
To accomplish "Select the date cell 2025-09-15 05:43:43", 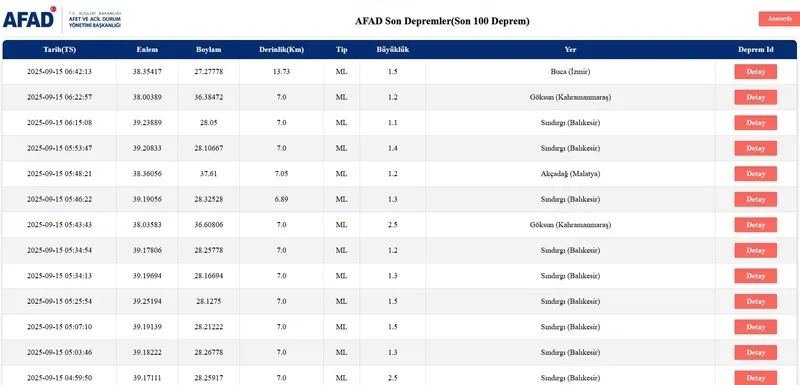I will [x=60, y=224].
